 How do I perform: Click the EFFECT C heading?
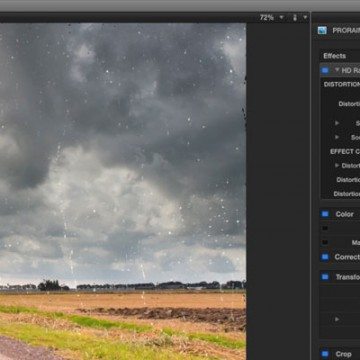tap(345, 151)
